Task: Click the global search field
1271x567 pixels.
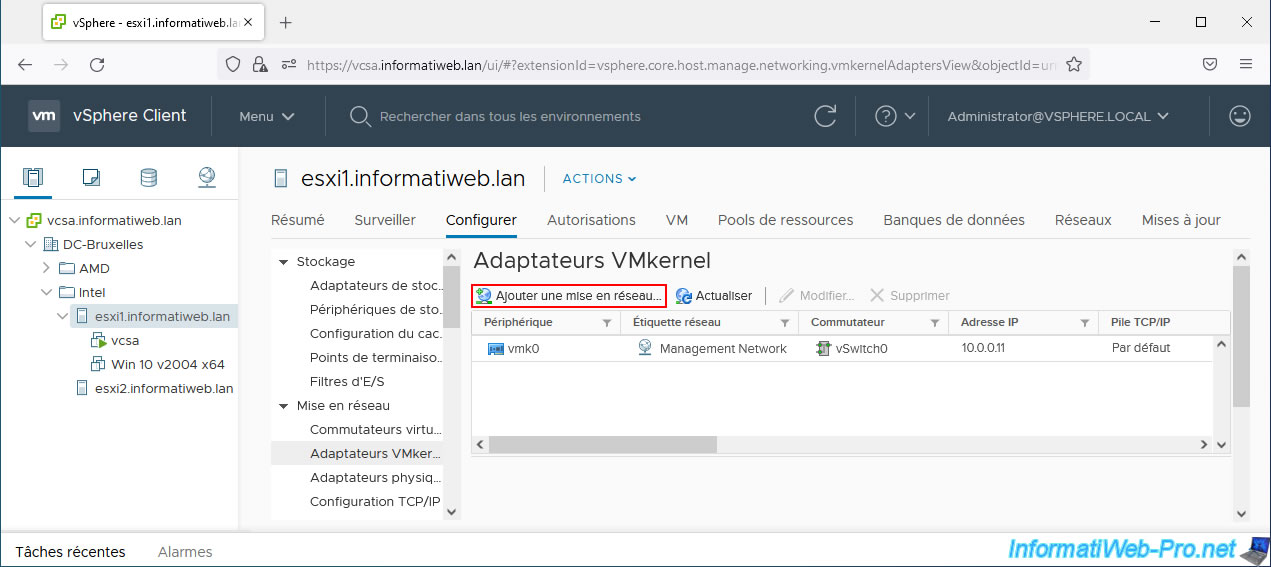Action: [x=510, y=116]
